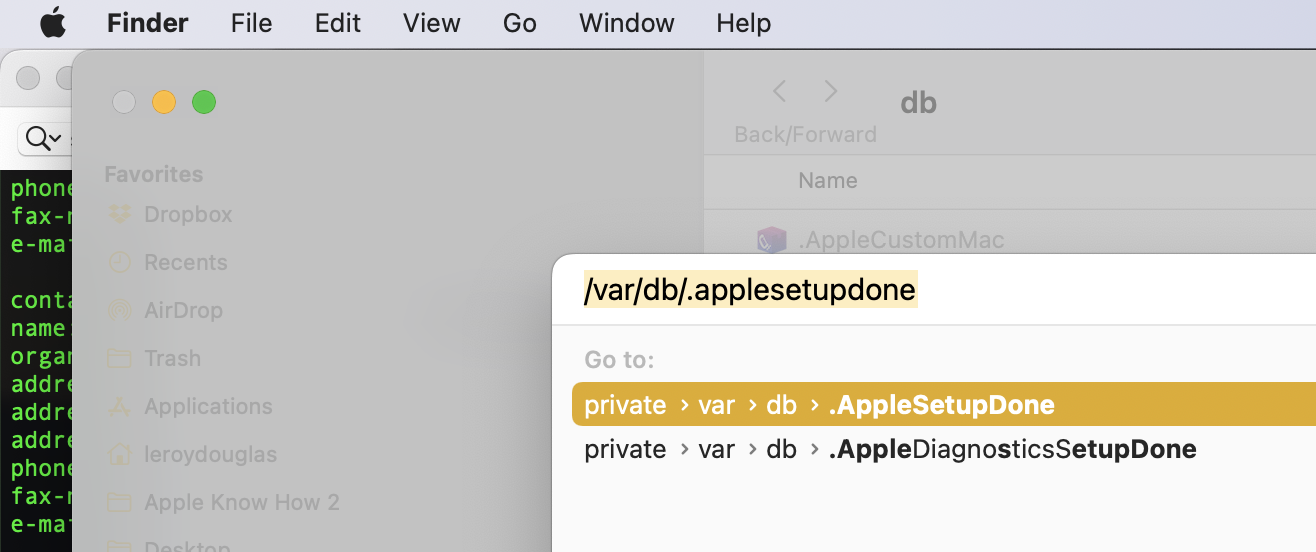
Task: Click the db window title
Action: [x=919, y=103]
